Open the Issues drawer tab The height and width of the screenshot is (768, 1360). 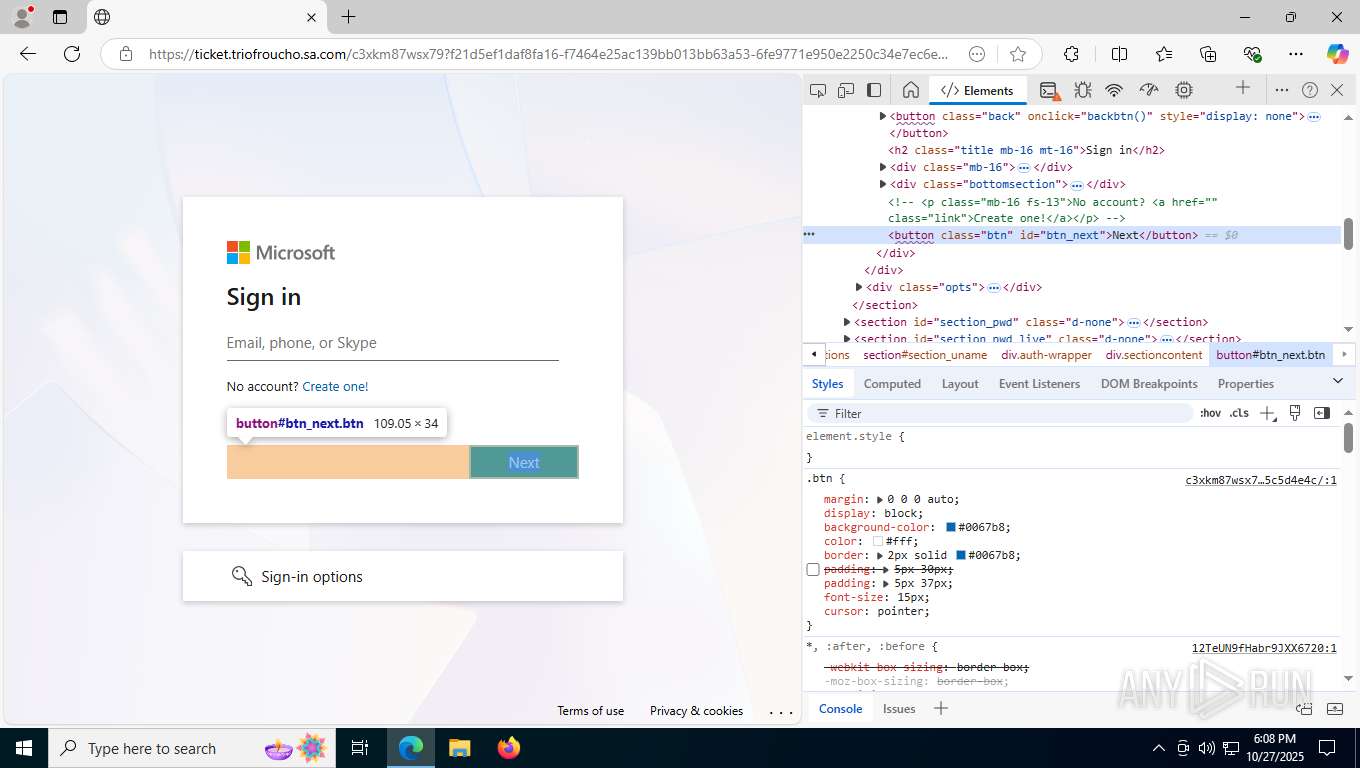pyautogui.click(x=898, y=708)
